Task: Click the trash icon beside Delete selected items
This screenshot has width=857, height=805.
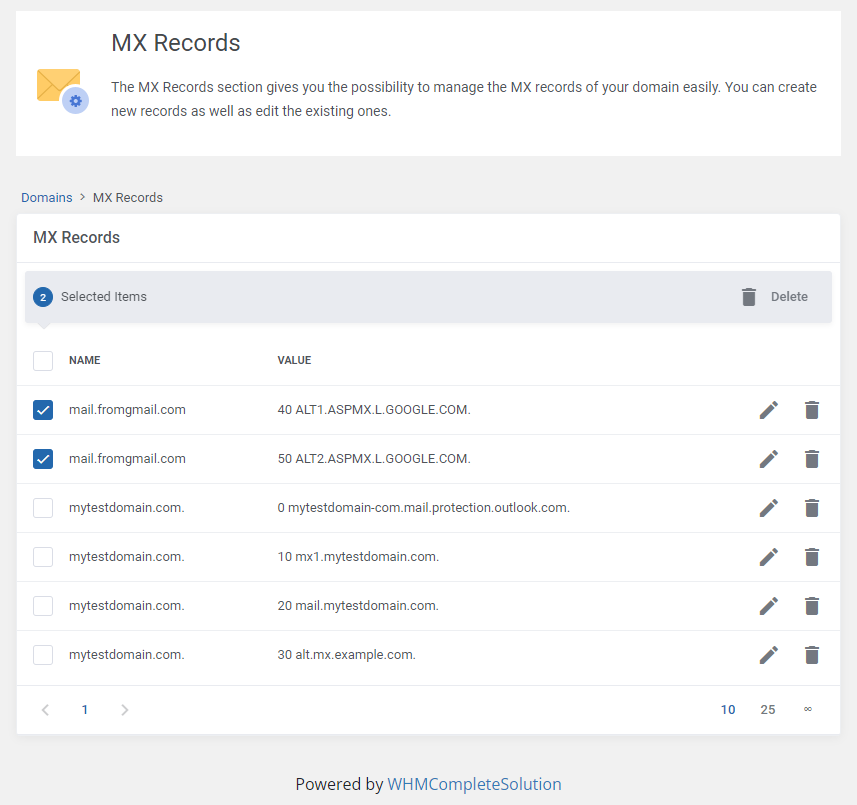Action: (749, 297)
